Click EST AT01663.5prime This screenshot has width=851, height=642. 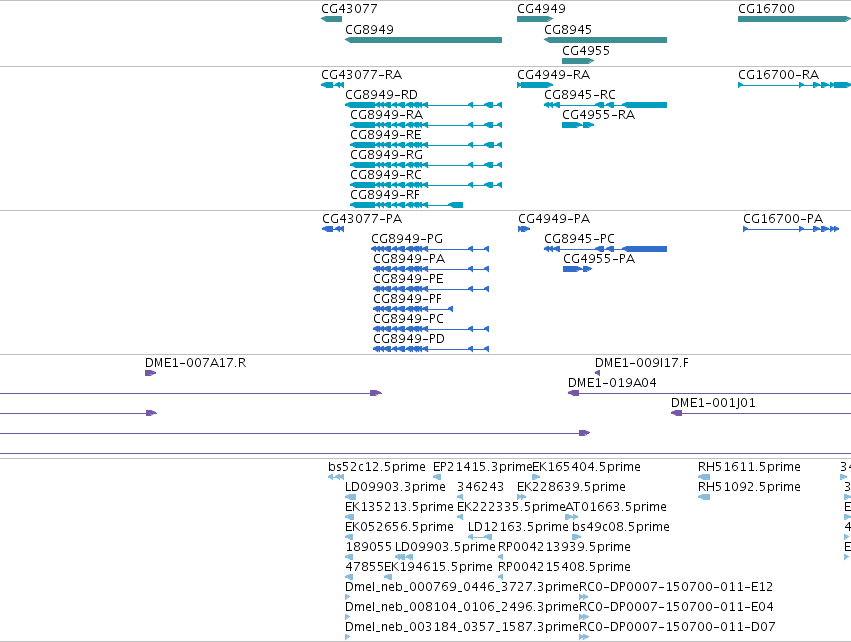(x=571, y=517)
